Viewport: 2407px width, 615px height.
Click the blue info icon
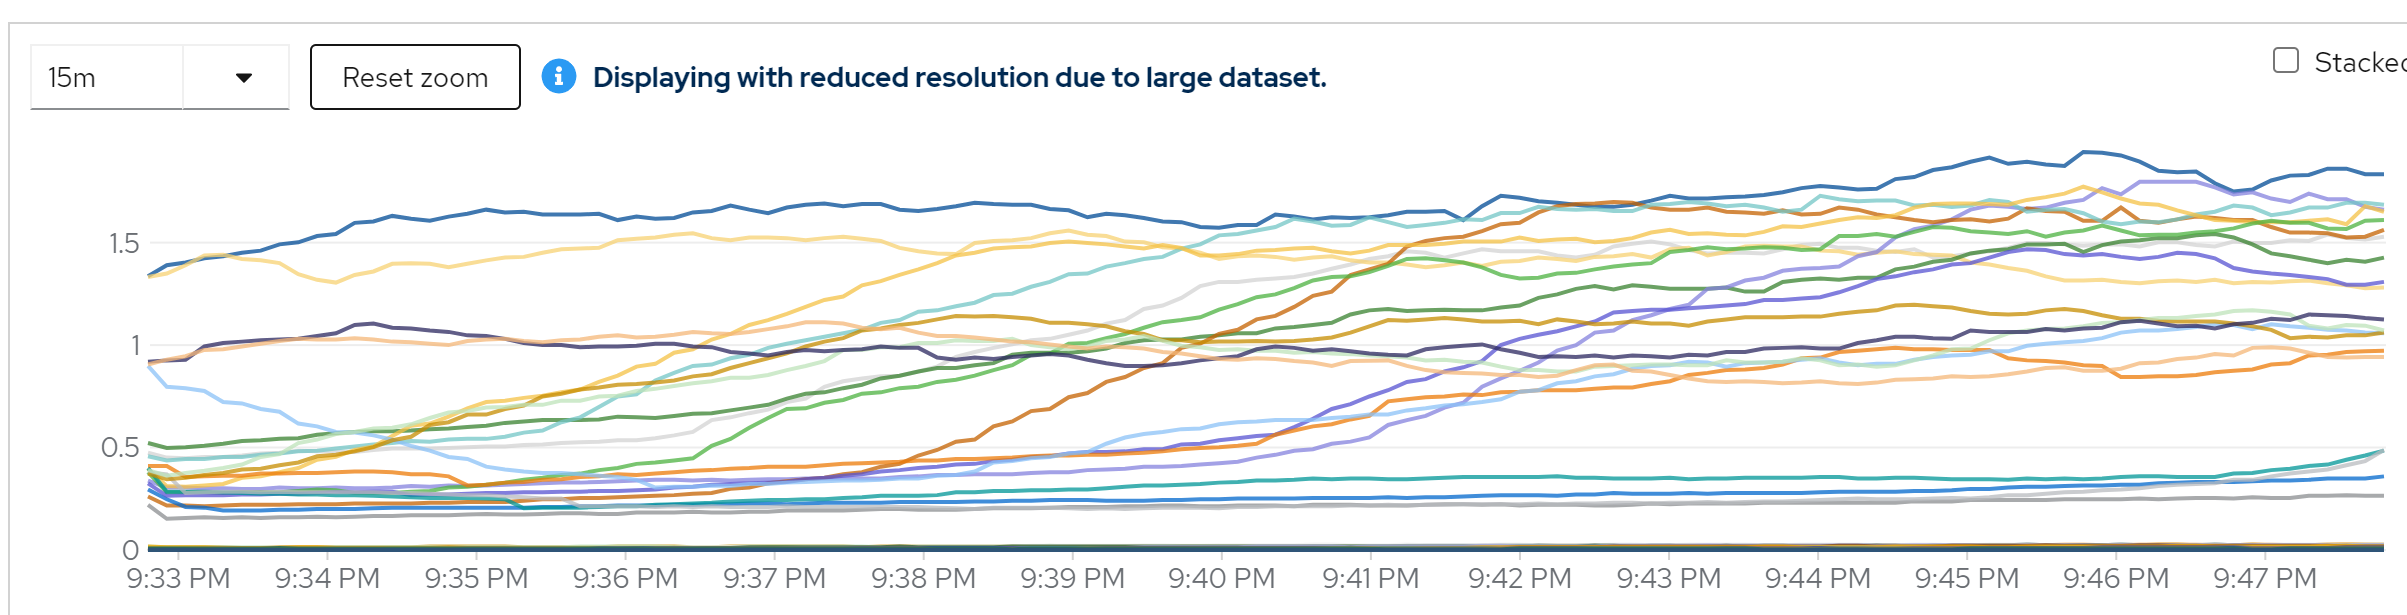tap(558, 76)
